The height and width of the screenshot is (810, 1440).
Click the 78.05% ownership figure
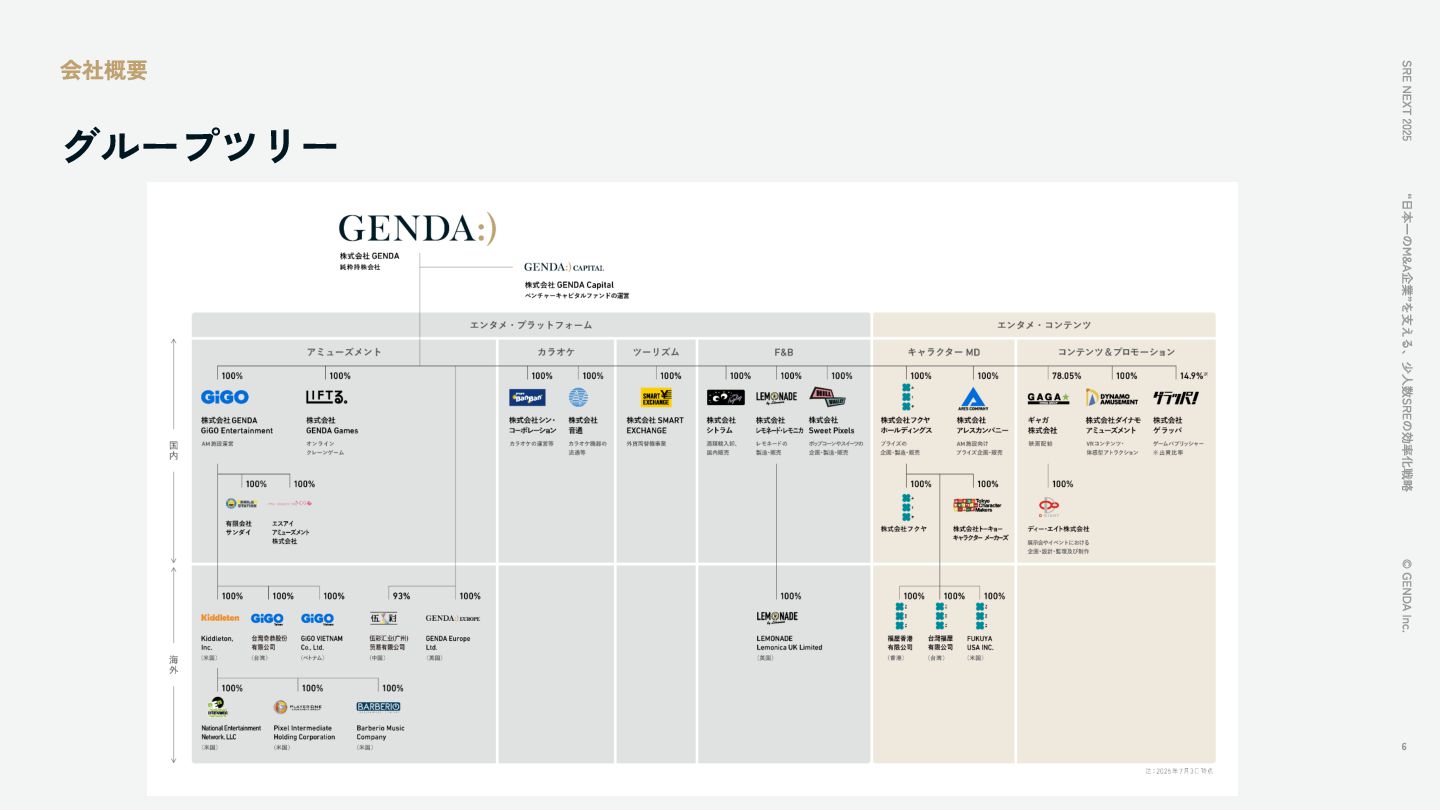(x=1066, y=376)
